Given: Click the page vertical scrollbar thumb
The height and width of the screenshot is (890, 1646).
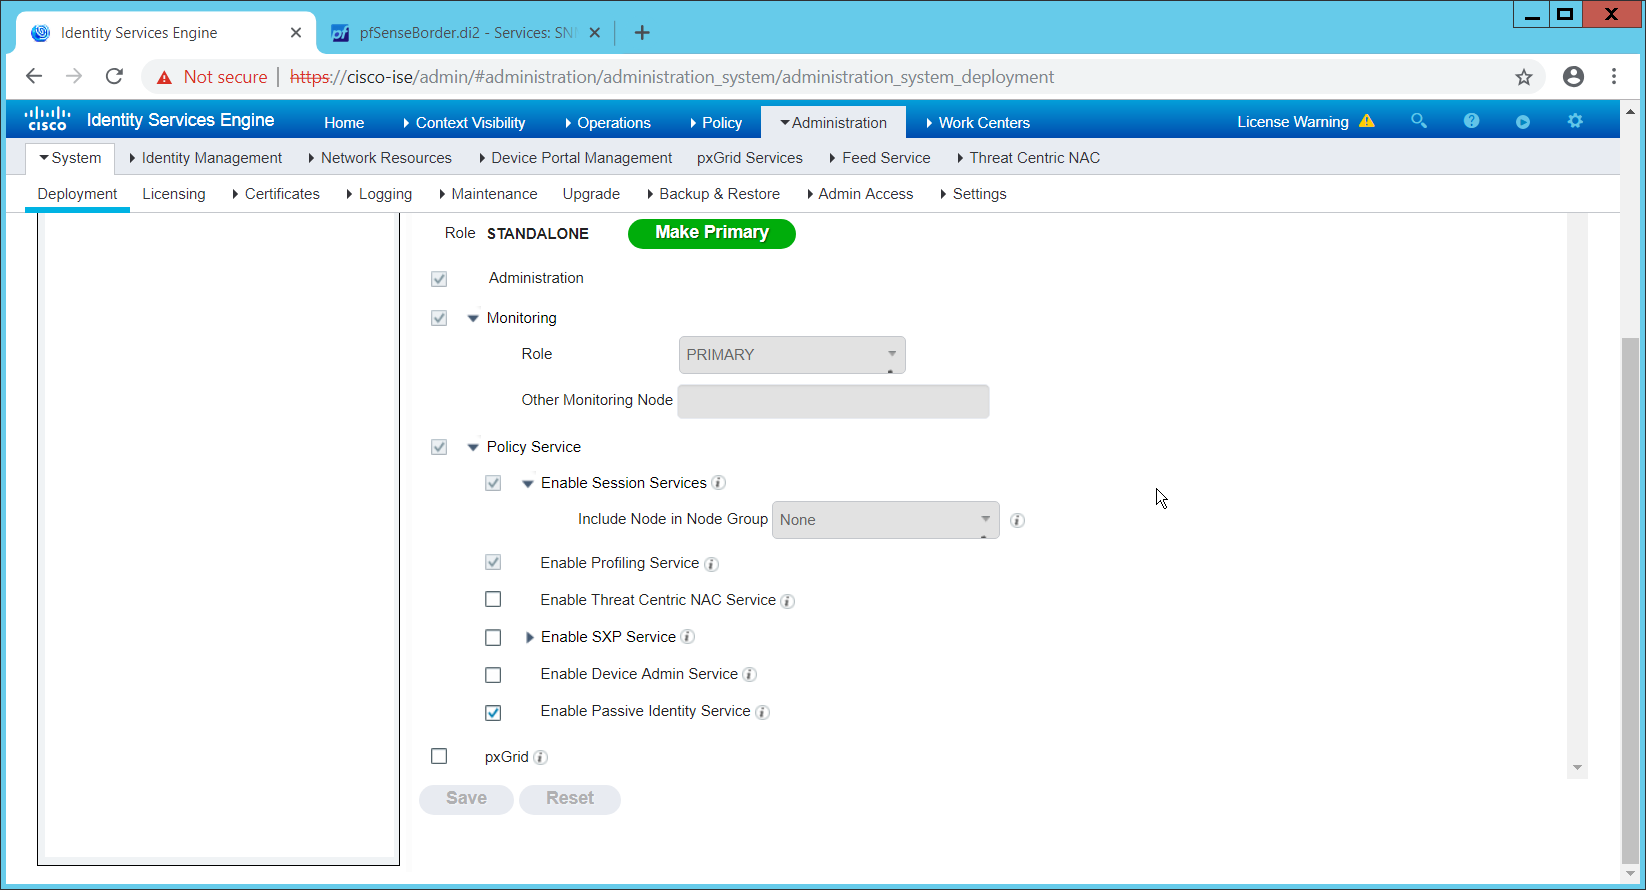Looking at the screenshot, I should (1630, 600).
